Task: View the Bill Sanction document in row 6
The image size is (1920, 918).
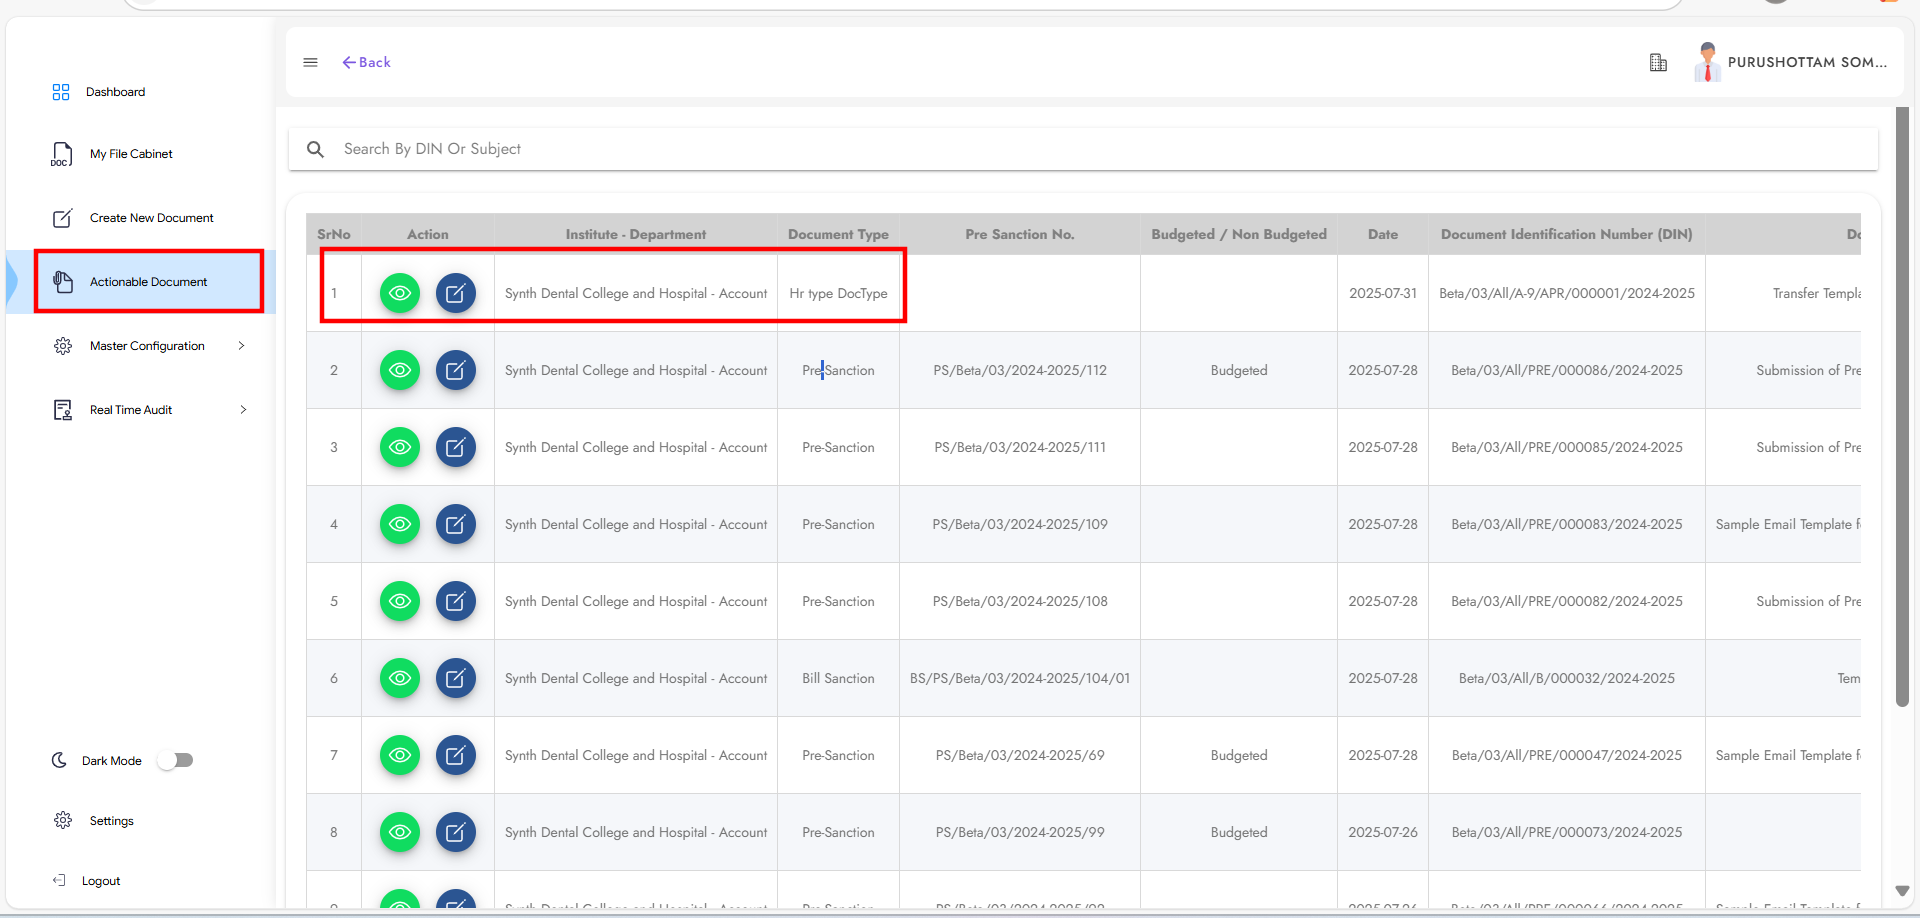Action: (400, 678)
